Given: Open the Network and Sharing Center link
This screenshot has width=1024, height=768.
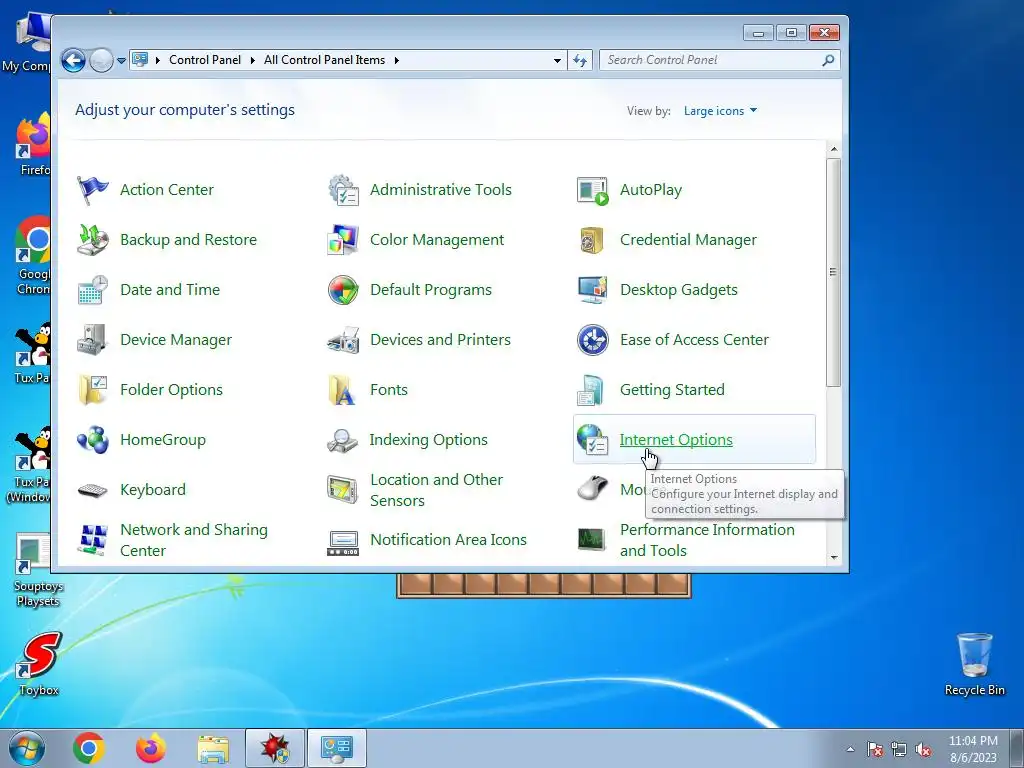Looking at the screenshot, I should [194, 540].
